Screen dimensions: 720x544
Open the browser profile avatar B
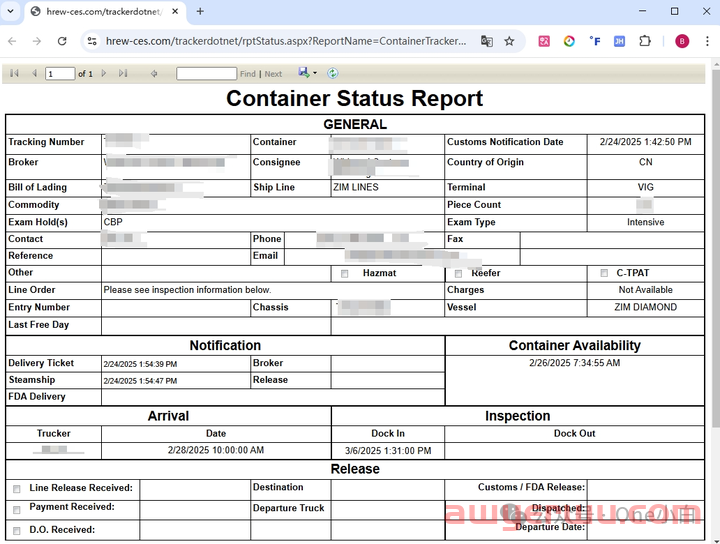682,41
